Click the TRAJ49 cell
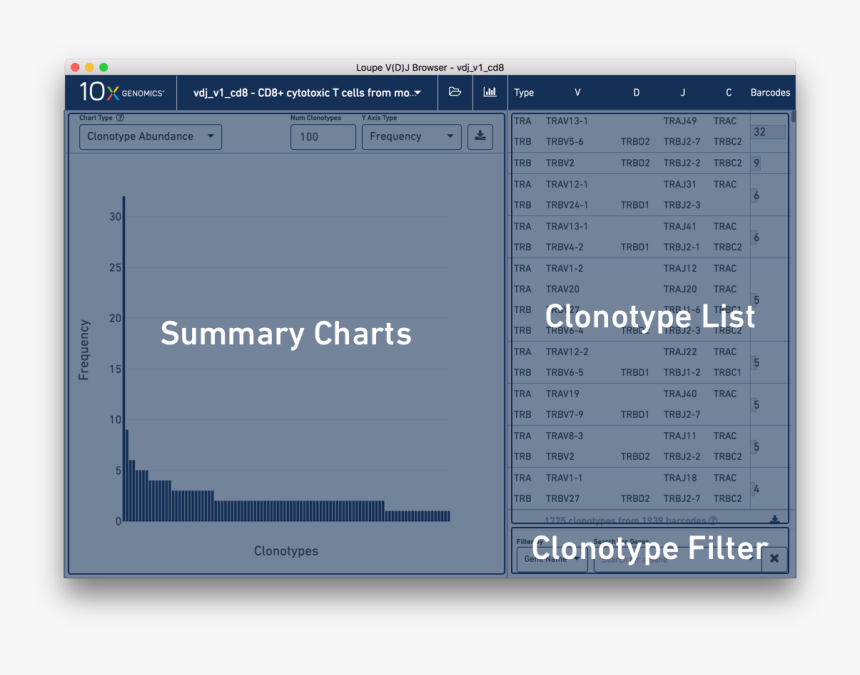The width and height of the screenshot is (860, 675). [680, 121]
